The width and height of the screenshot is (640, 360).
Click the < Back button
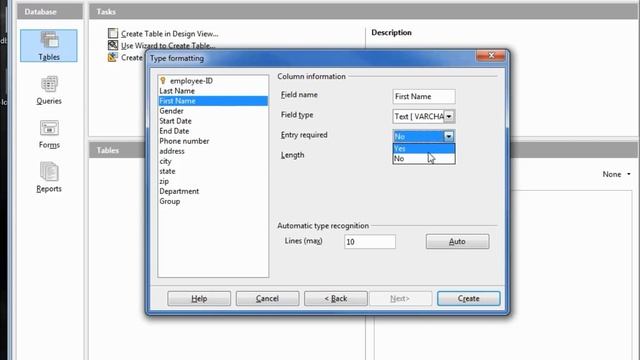coord(336,298)
